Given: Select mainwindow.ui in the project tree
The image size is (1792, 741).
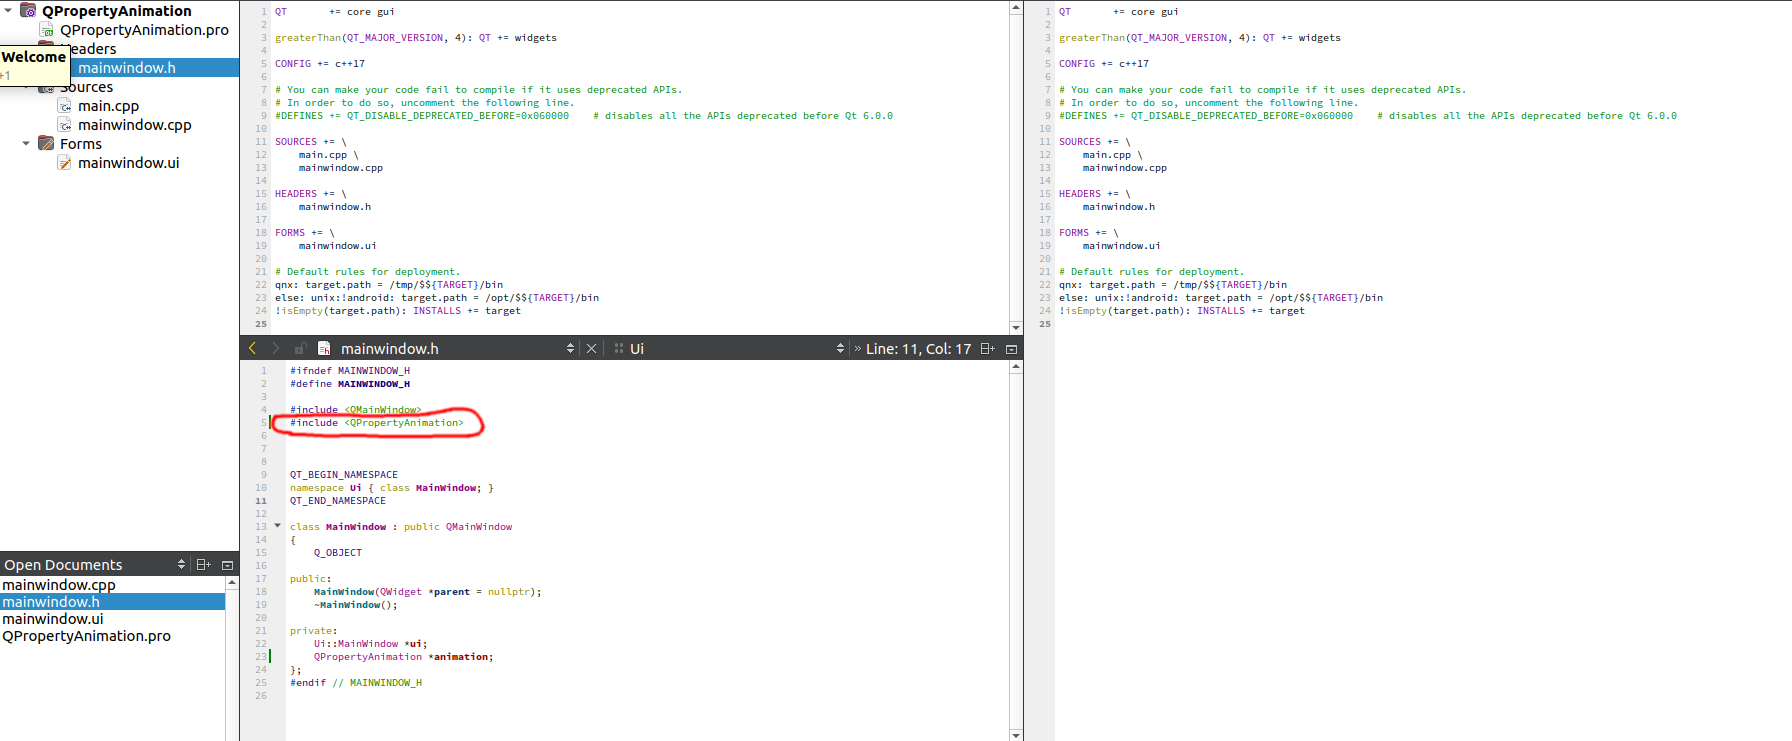Looking at the screenshot, I should point(128,163).
